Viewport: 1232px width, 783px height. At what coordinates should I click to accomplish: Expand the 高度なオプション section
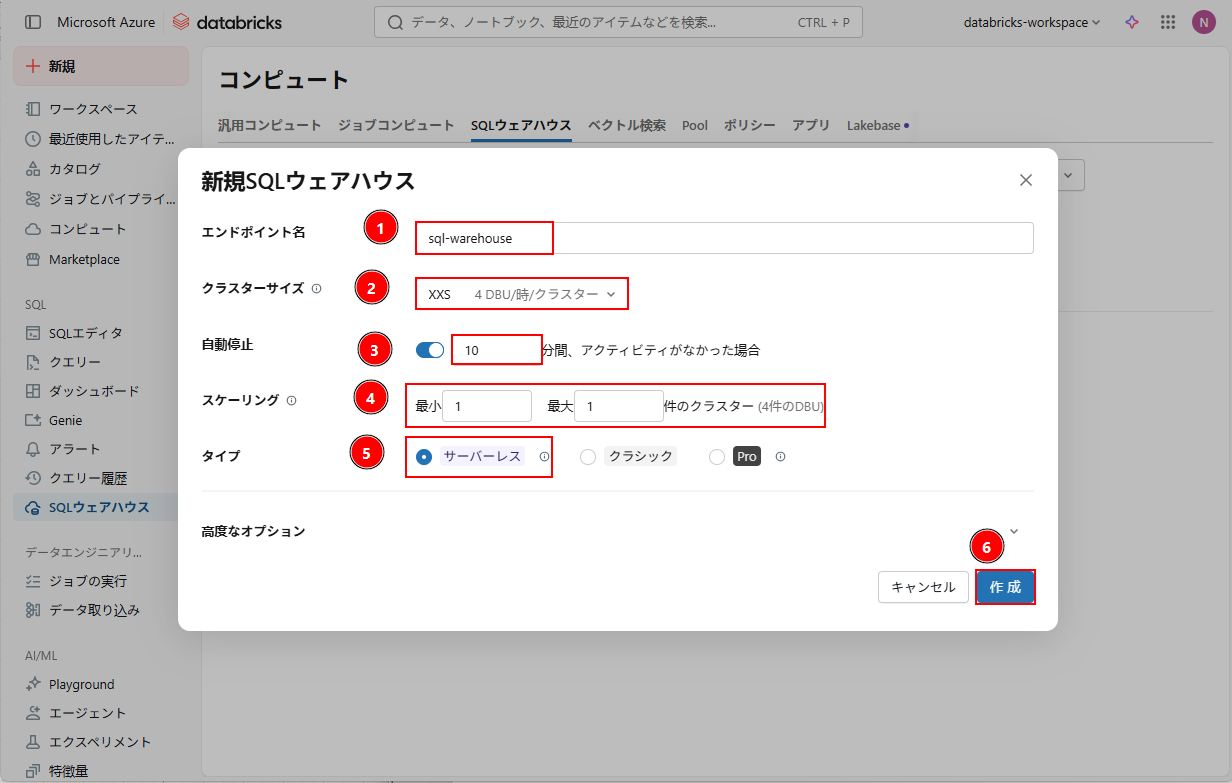1014,531
